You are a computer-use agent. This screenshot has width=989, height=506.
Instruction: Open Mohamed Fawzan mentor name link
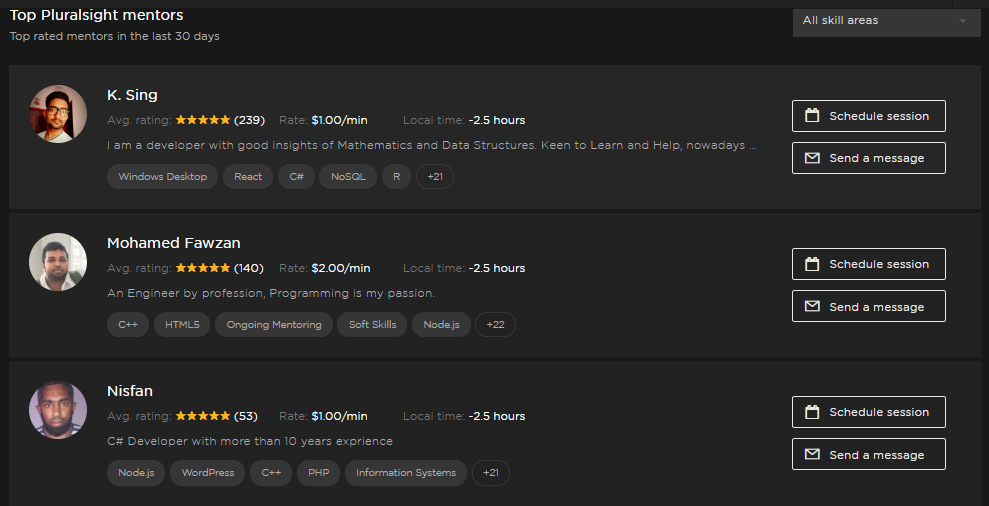tap(173, 243)
